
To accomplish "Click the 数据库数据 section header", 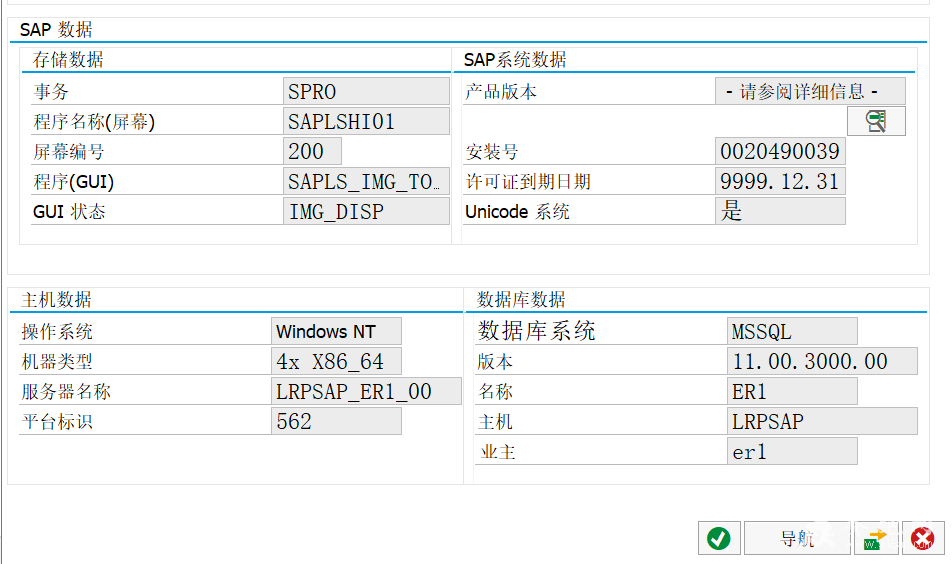I will pos(521,299).
